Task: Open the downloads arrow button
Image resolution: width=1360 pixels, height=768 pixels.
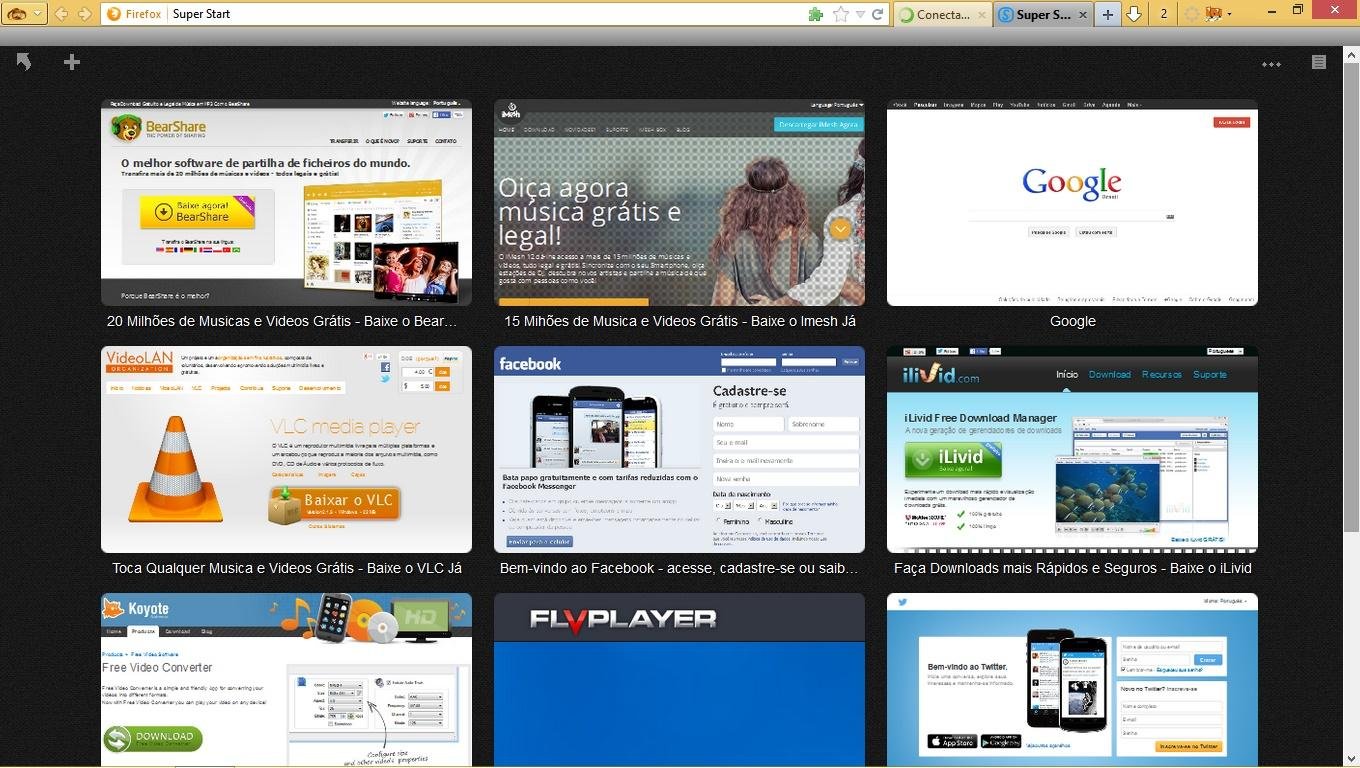Action: [x=1134, y=14]
